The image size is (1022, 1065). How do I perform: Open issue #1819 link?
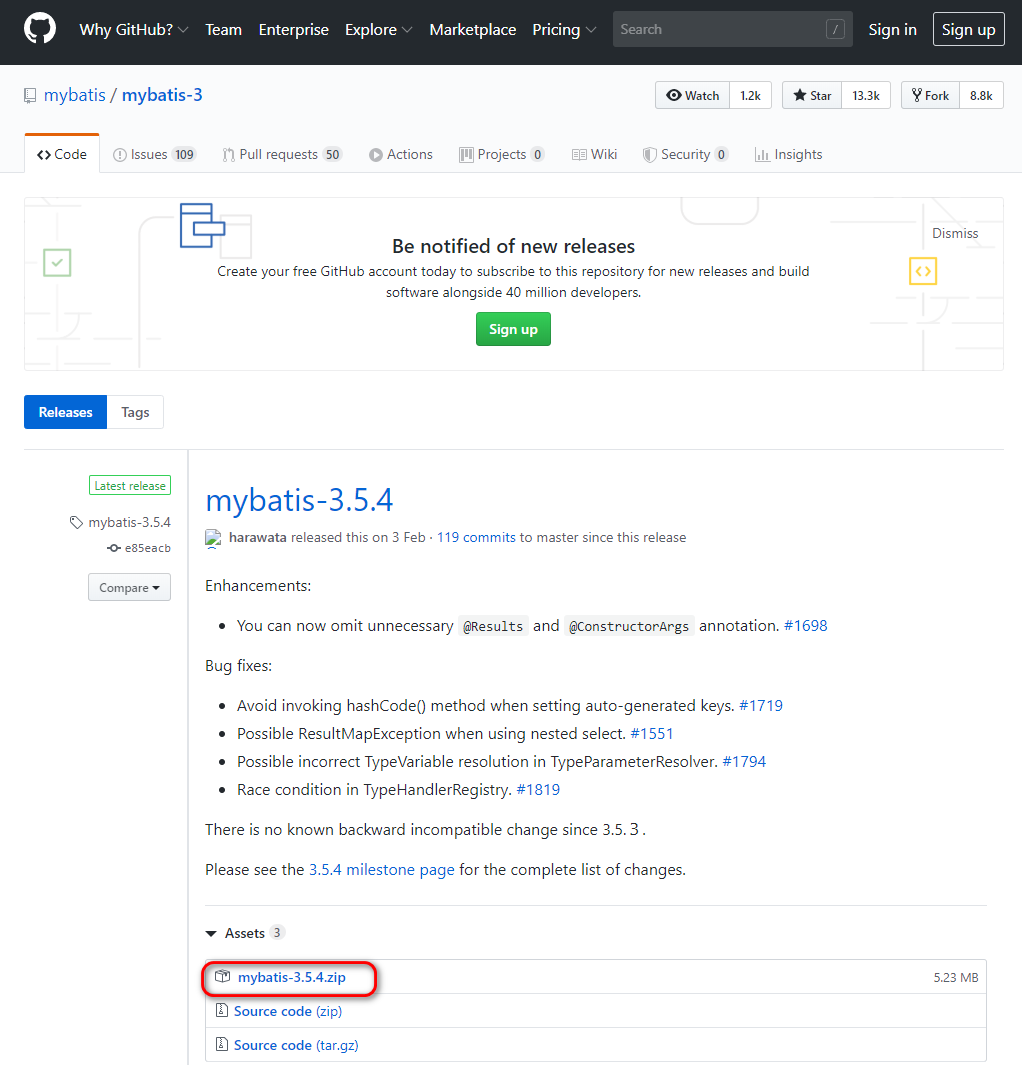coord(539,789)
